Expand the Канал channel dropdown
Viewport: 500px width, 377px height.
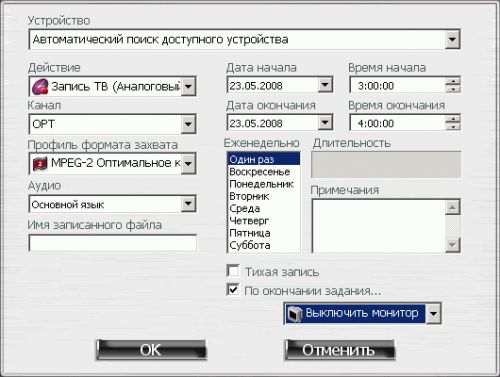tap(188, 124)
